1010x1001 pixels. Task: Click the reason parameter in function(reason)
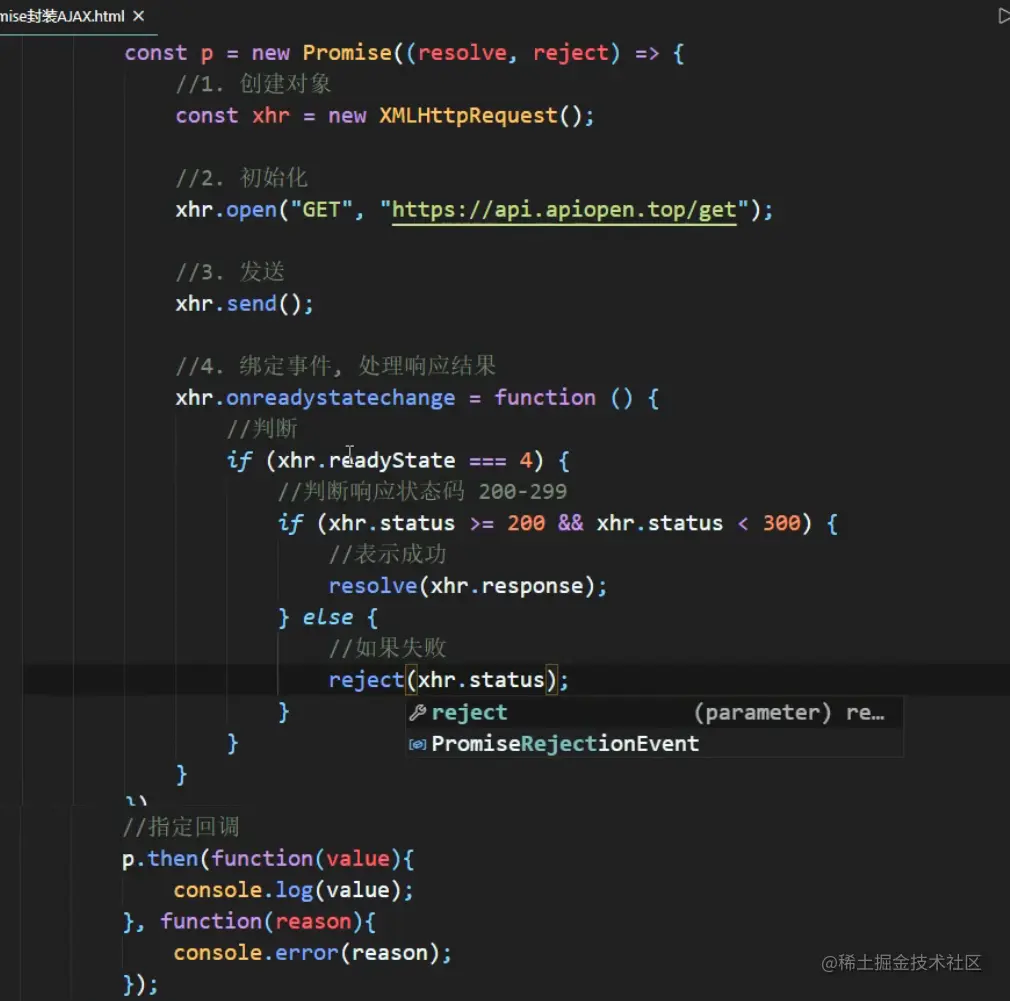pos(313,922)
